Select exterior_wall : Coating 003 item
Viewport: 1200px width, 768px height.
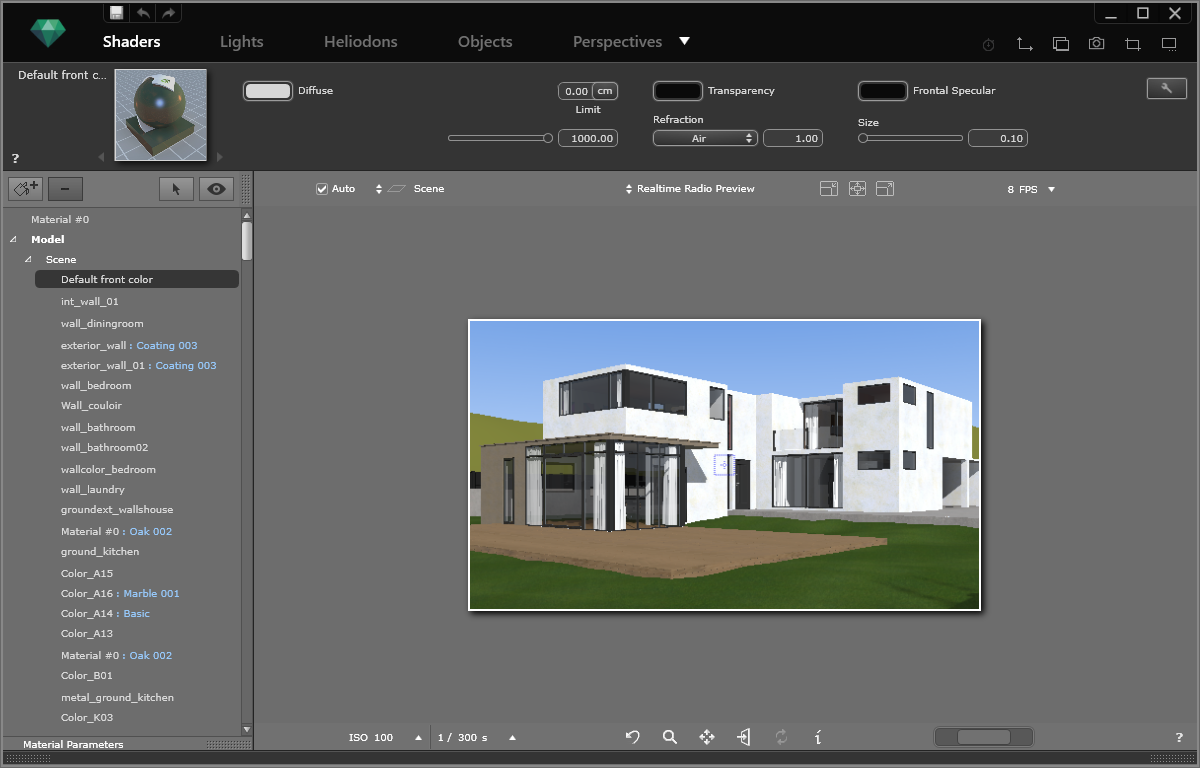click(129, 345)
